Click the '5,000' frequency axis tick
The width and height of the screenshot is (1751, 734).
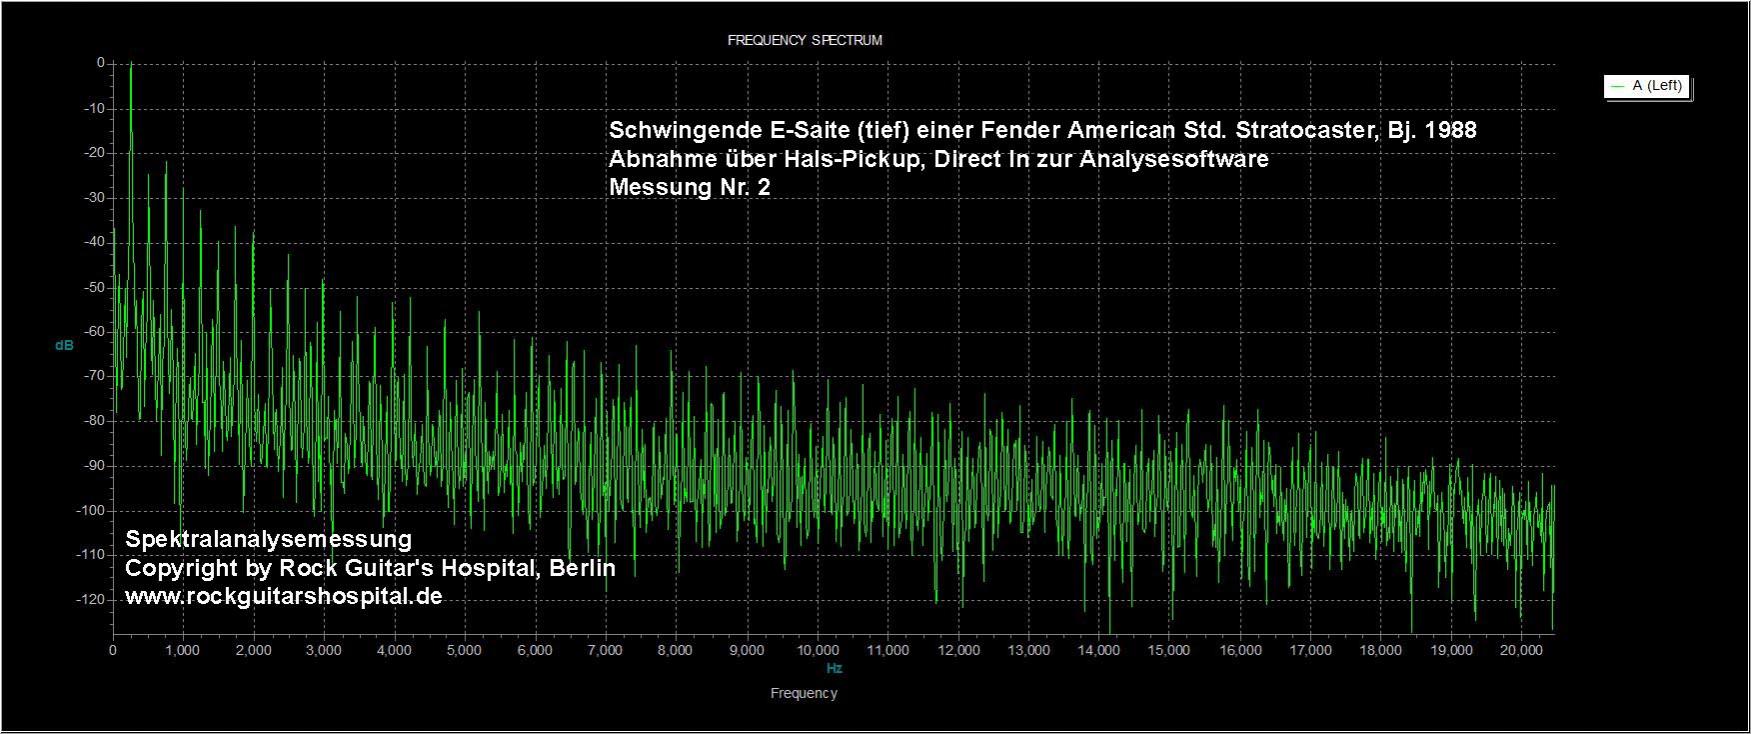pyautogui.click(x=464, y=650)
